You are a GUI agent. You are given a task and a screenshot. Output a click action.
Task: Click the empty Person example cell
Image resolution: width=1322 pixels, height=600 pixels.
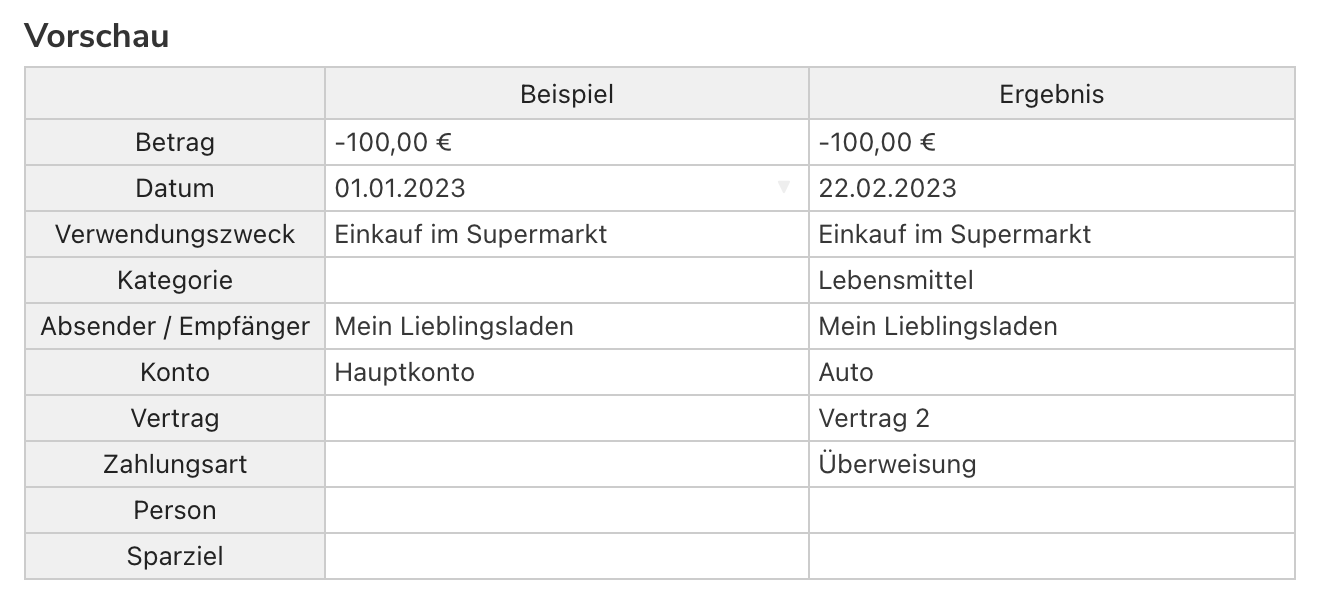point(566,510)
